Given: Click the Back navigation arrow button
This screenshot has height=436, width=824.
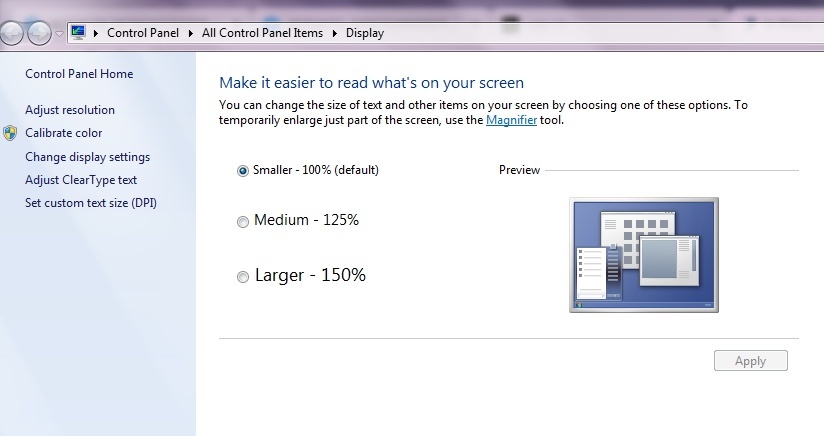Looking at the screenshot, I should (x=12, y=33).
